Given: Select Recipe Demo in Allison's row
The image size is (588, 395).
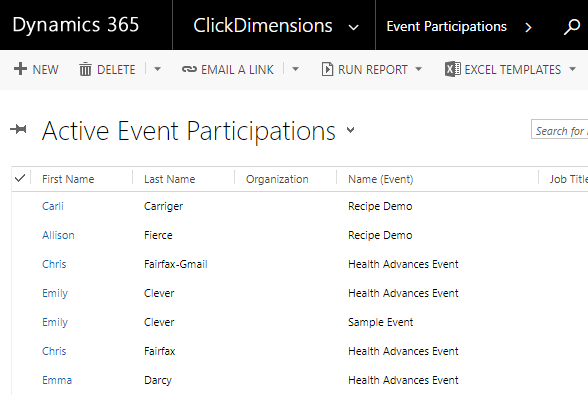Looking at the screenshot, I should point(380,235).
